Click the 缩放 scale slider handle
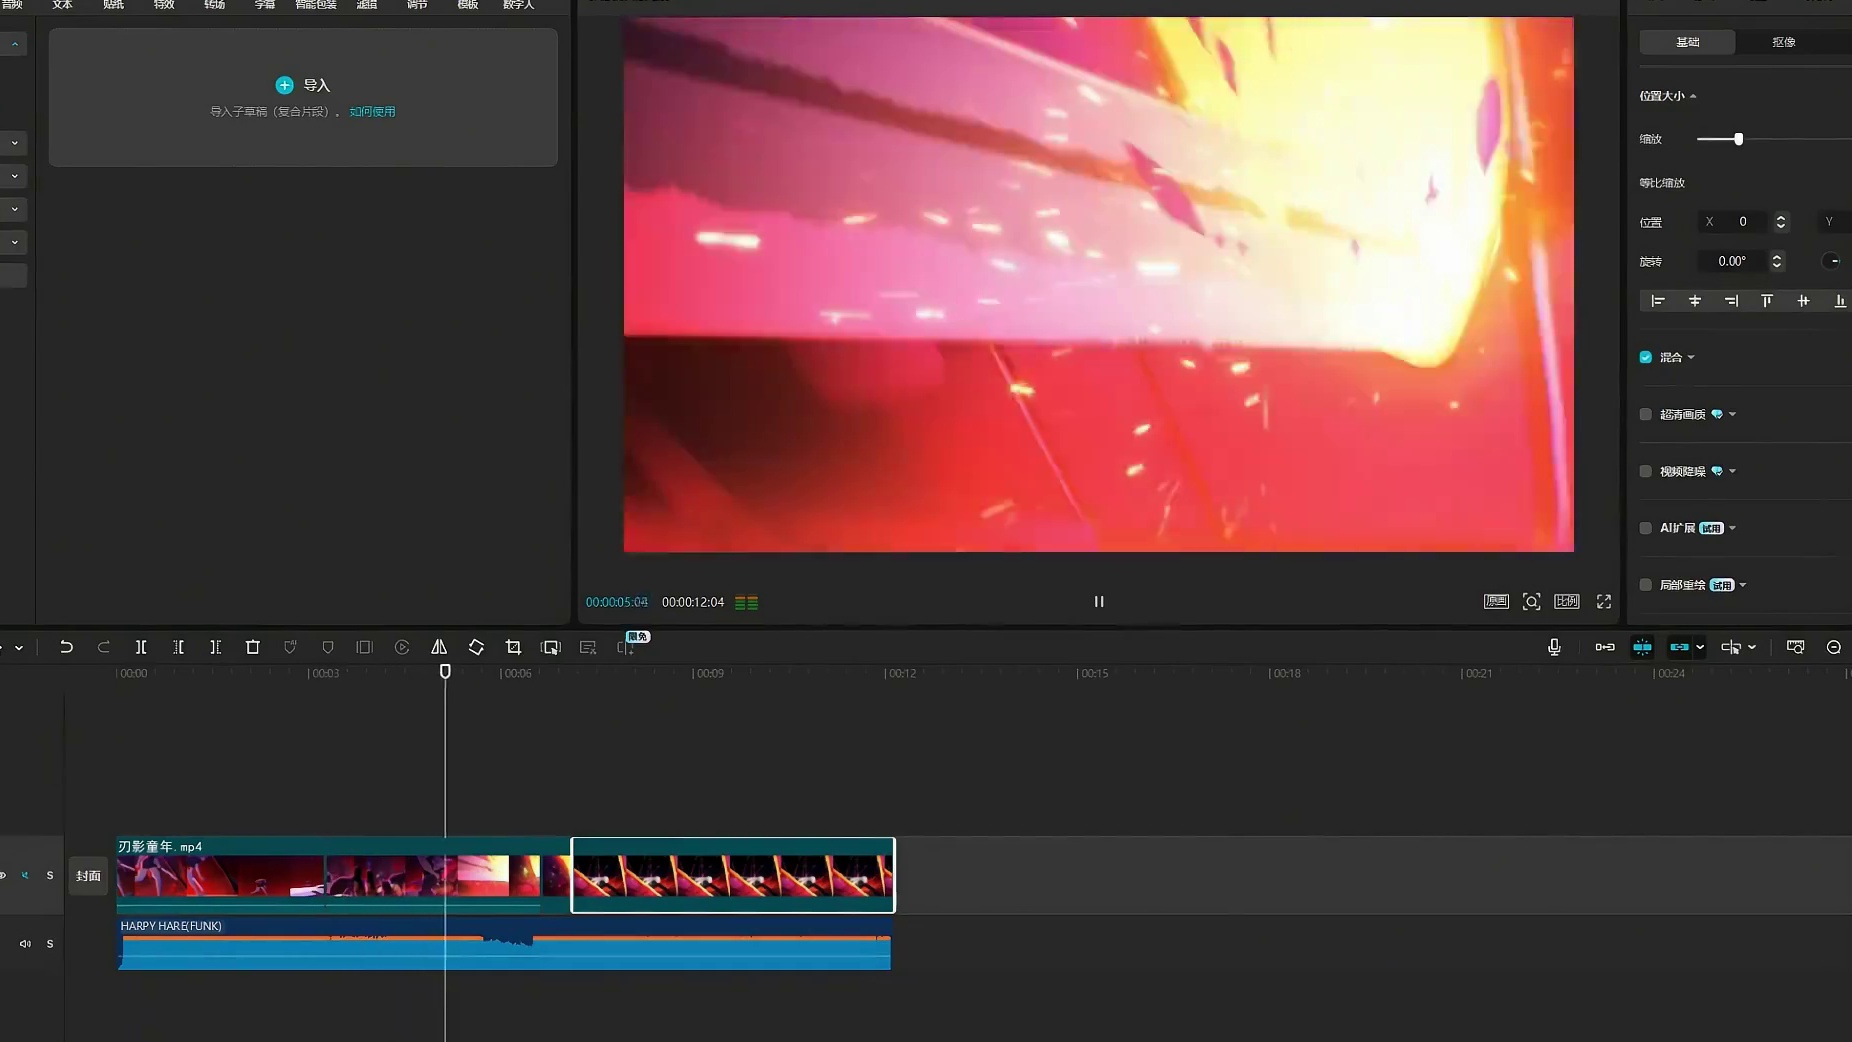This screenshot has height=1042, width=1852. [1738, 139]
